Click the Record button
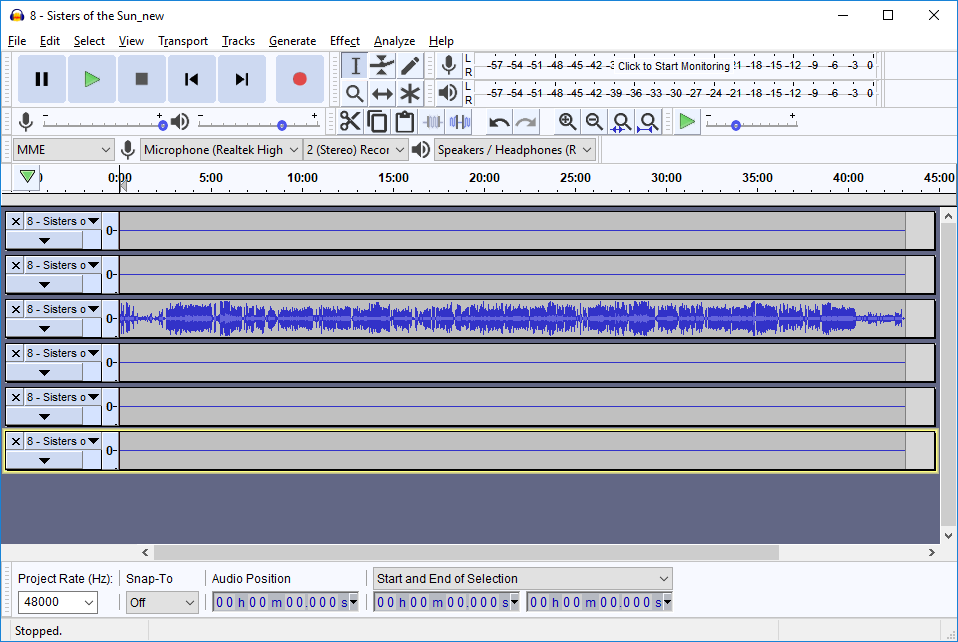Viewport: 958px width, 642px height. click(299, 79)
